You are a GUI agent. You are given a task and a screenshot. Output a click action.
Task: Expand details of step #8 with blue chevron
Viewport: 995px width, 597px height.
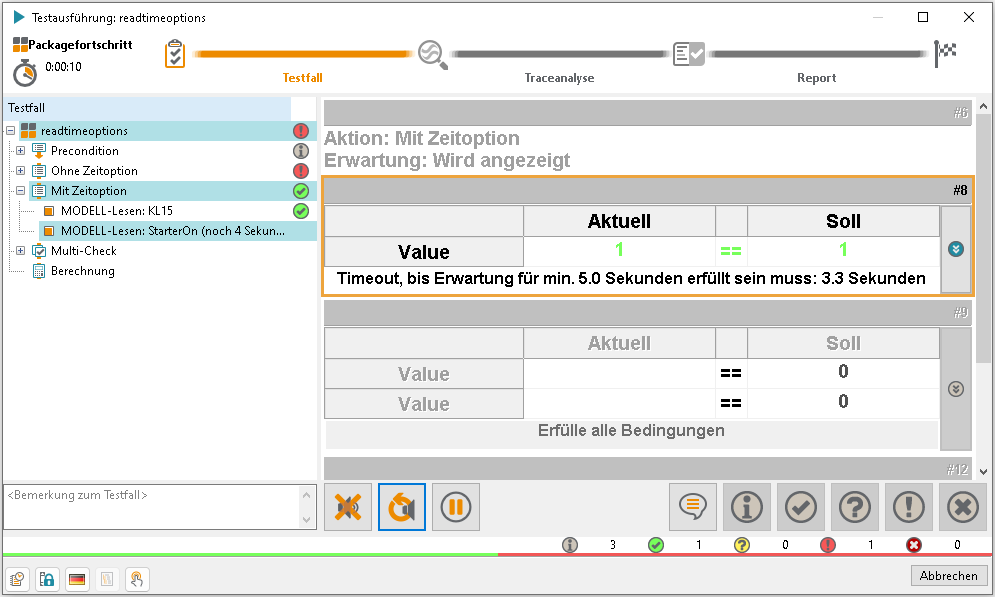[x=956, y=249]
